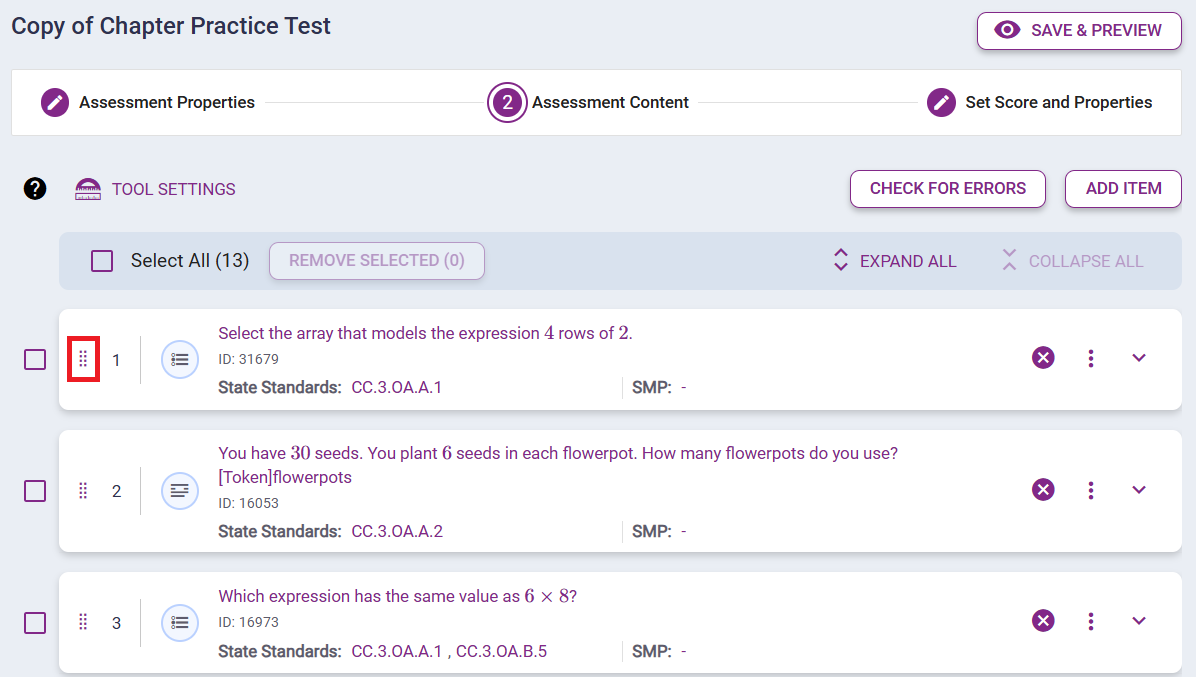Remove item 2 with the X icon
Image resolution: width=1196 pixels, height=677 pixels.
click(1043, 489)
